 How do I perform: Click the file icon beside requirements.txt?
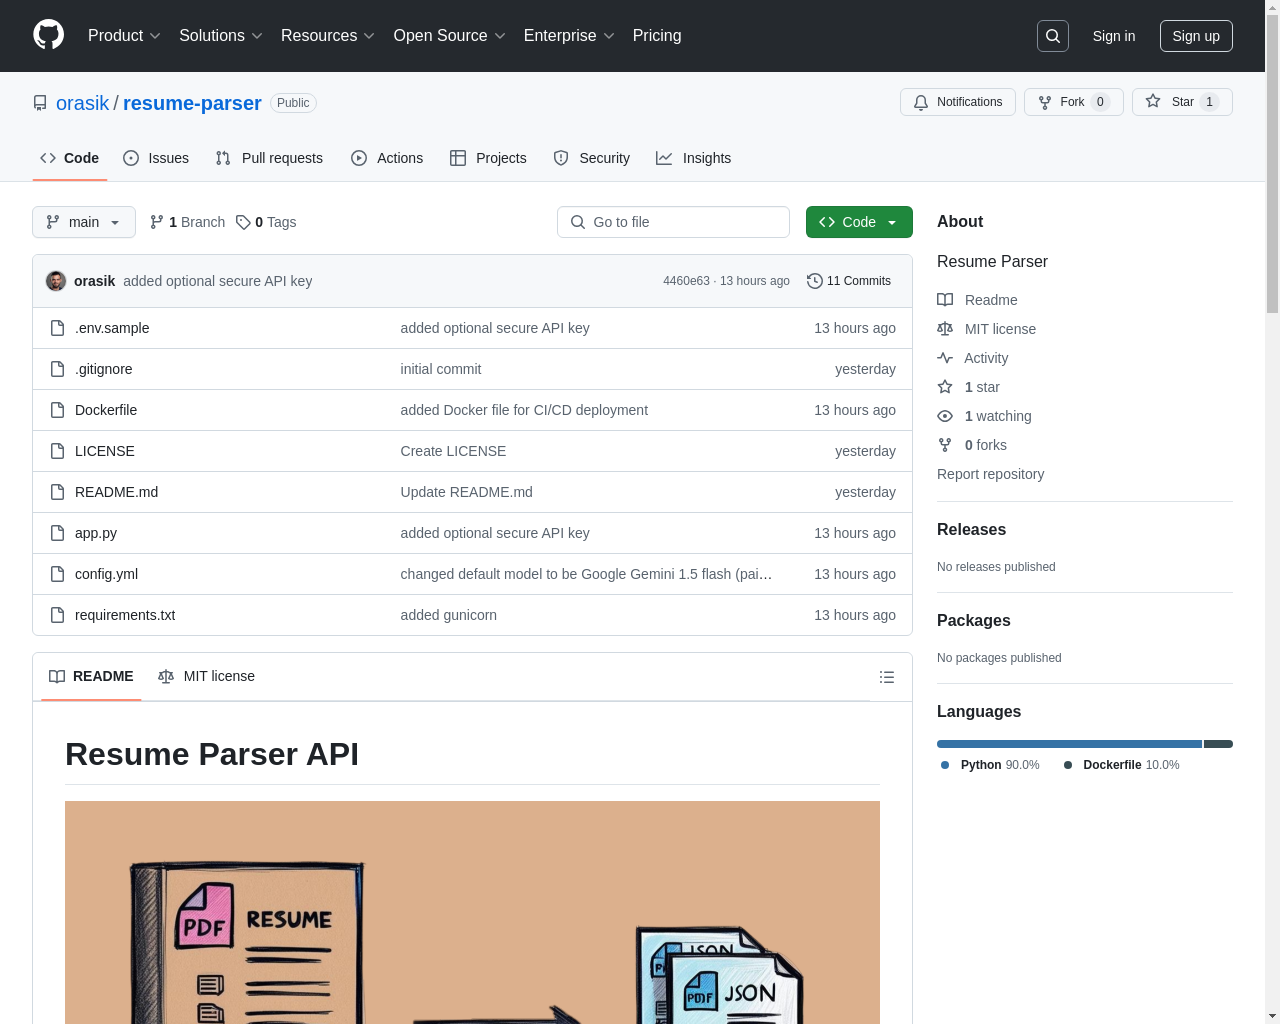(x=58, y=615)
